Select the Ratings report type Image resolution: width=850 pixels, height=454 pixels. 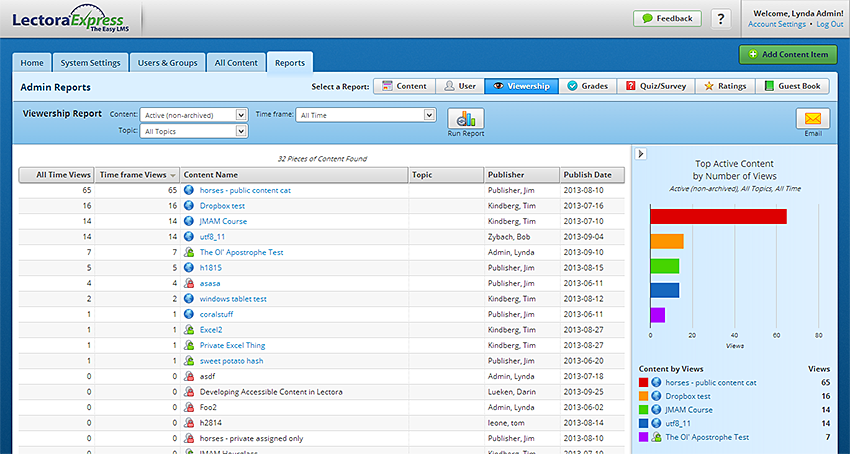[x=725, y=86]
